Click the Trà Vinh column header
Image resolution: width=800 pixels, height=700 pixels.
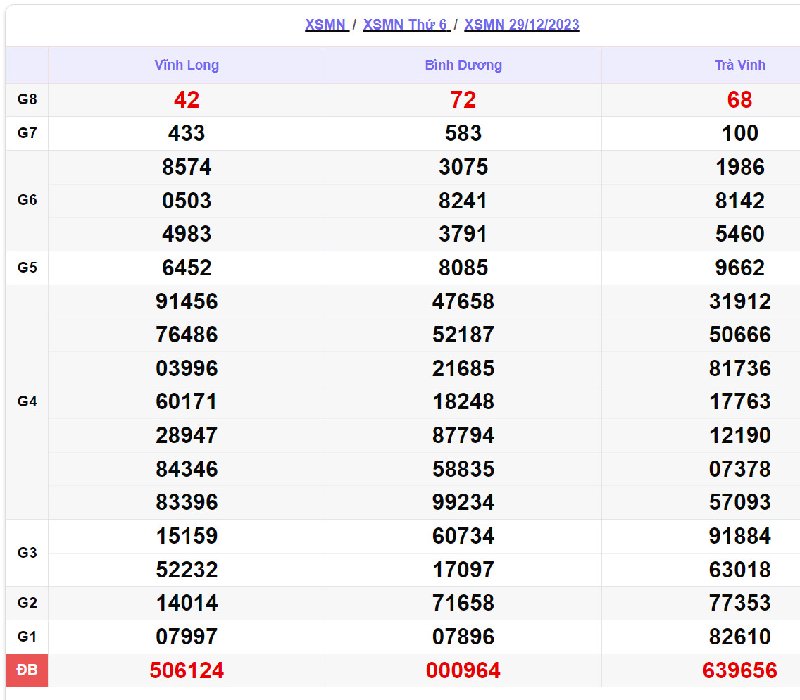[740, 65]
